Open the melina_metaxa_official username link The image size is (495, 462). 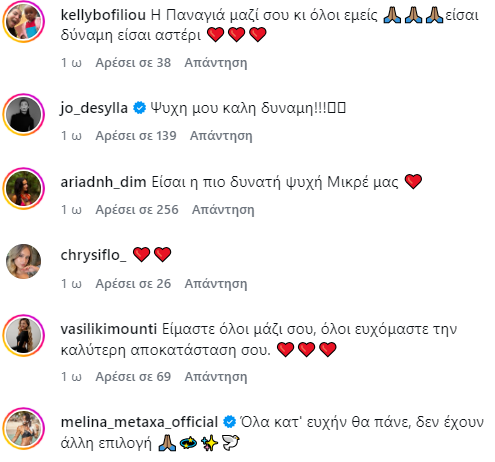coord(139,422)
